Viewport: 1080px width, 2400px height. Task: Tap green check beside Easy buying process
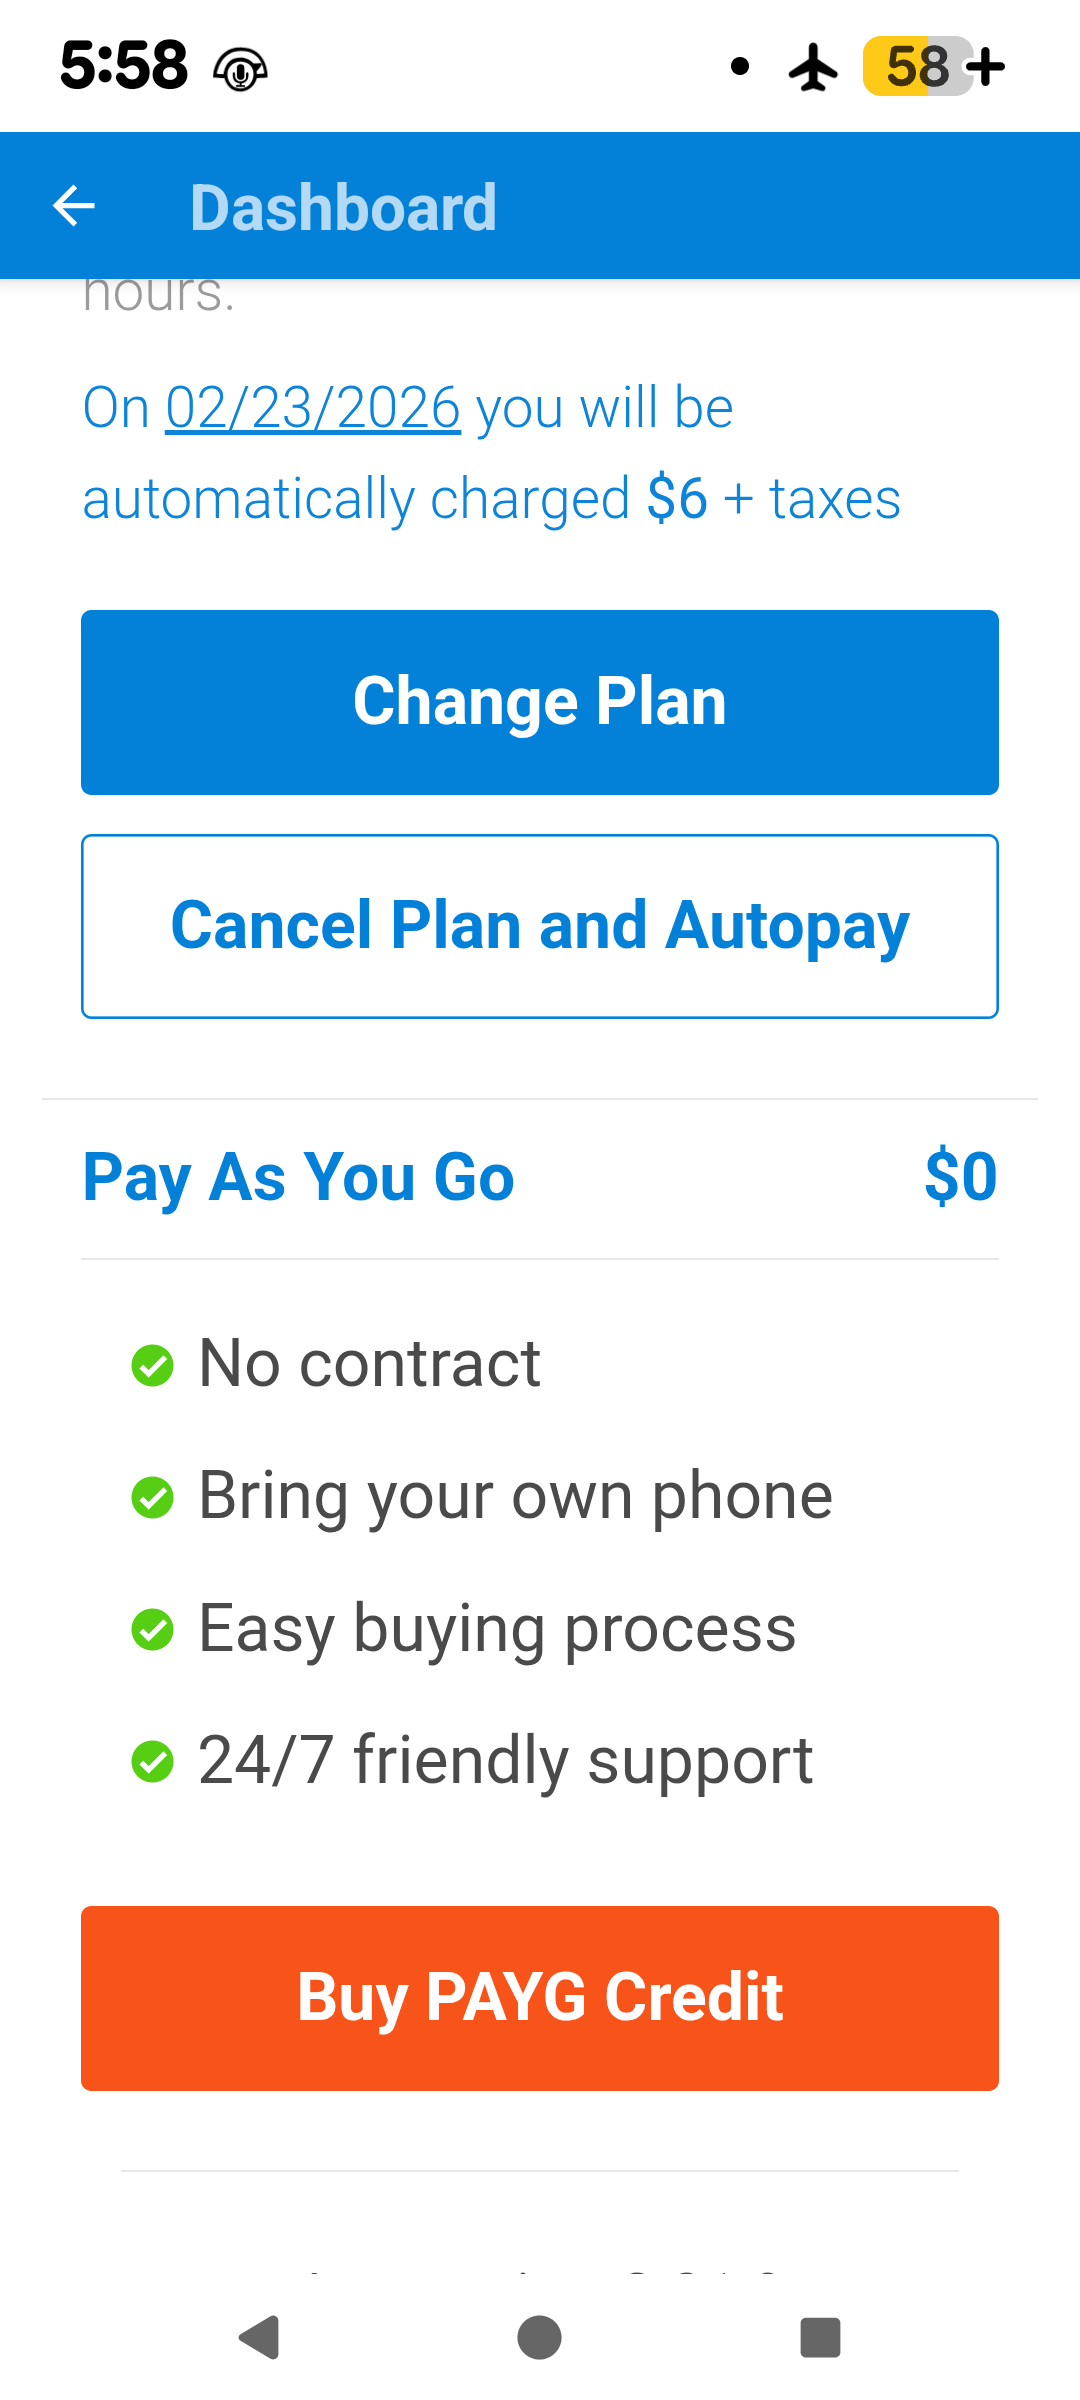point(153,1629)
